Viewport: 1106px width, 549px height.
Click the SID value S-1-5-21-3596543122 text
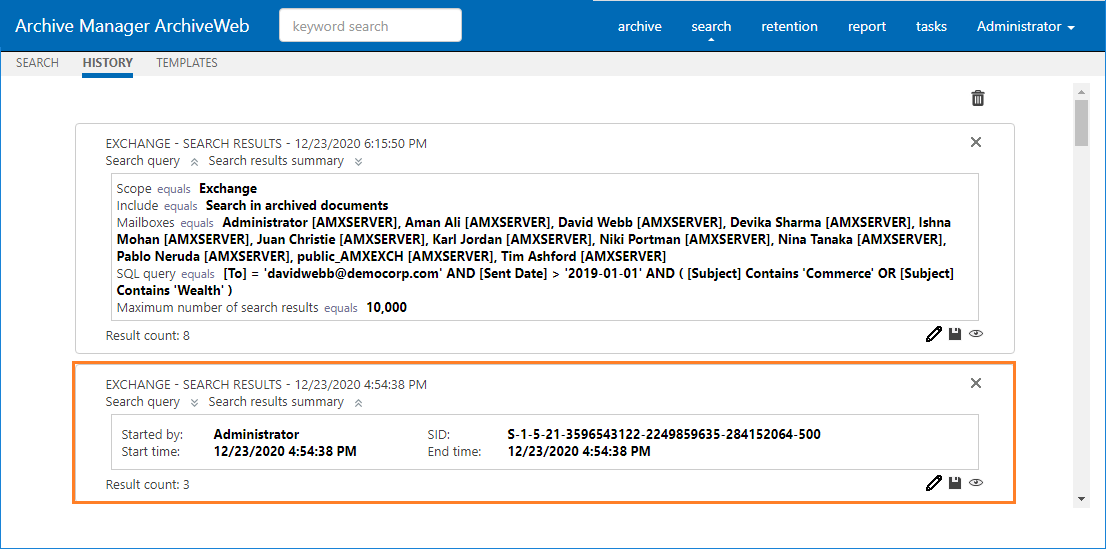(664, 434)
